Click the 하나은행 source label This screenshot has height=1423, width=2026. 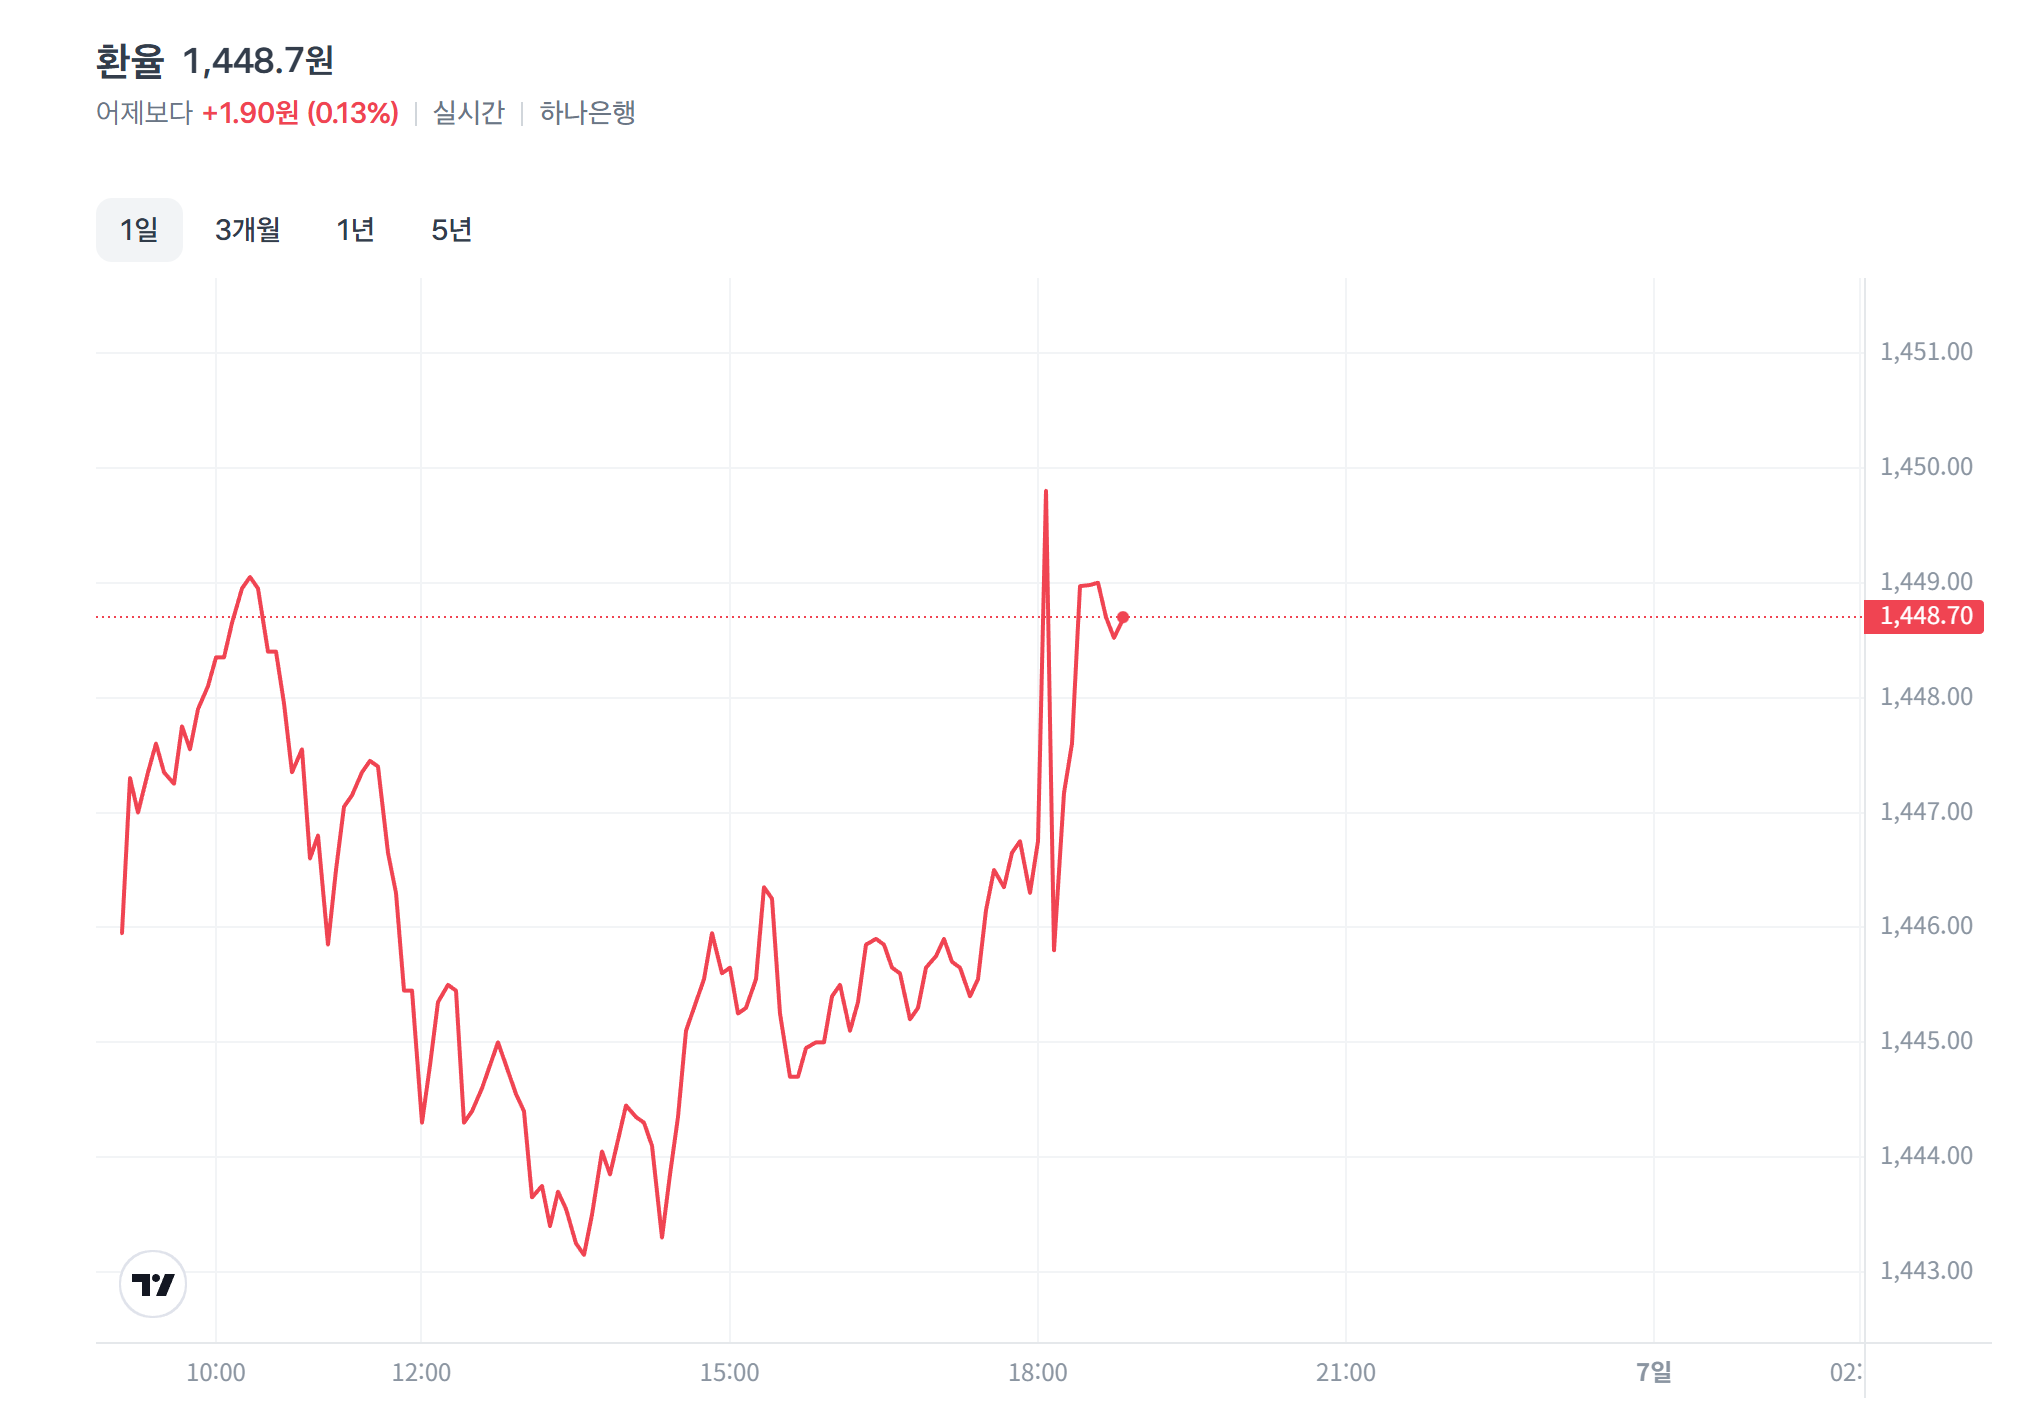[x=588, y=113]
